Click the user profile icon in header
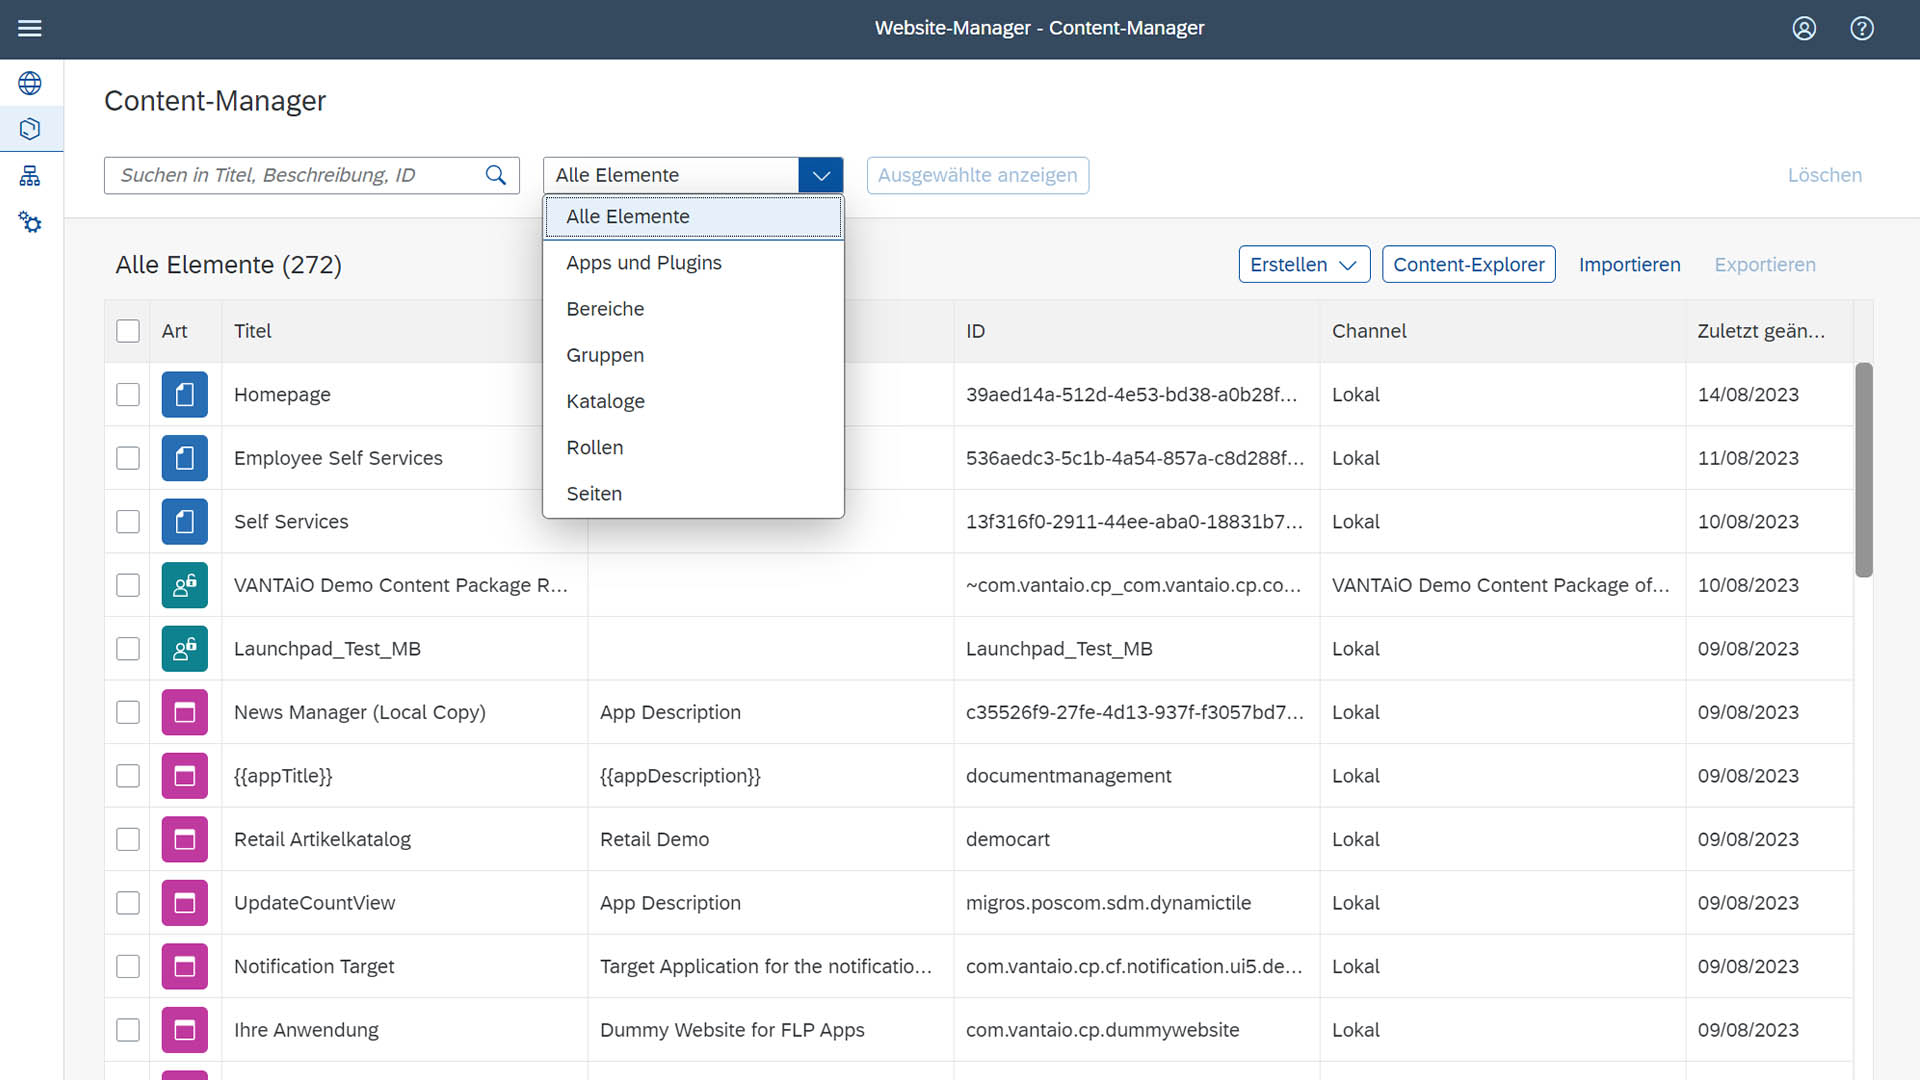Image resolution: width=1920 pixels, height=1080 pixels. tap(1803, 28)
